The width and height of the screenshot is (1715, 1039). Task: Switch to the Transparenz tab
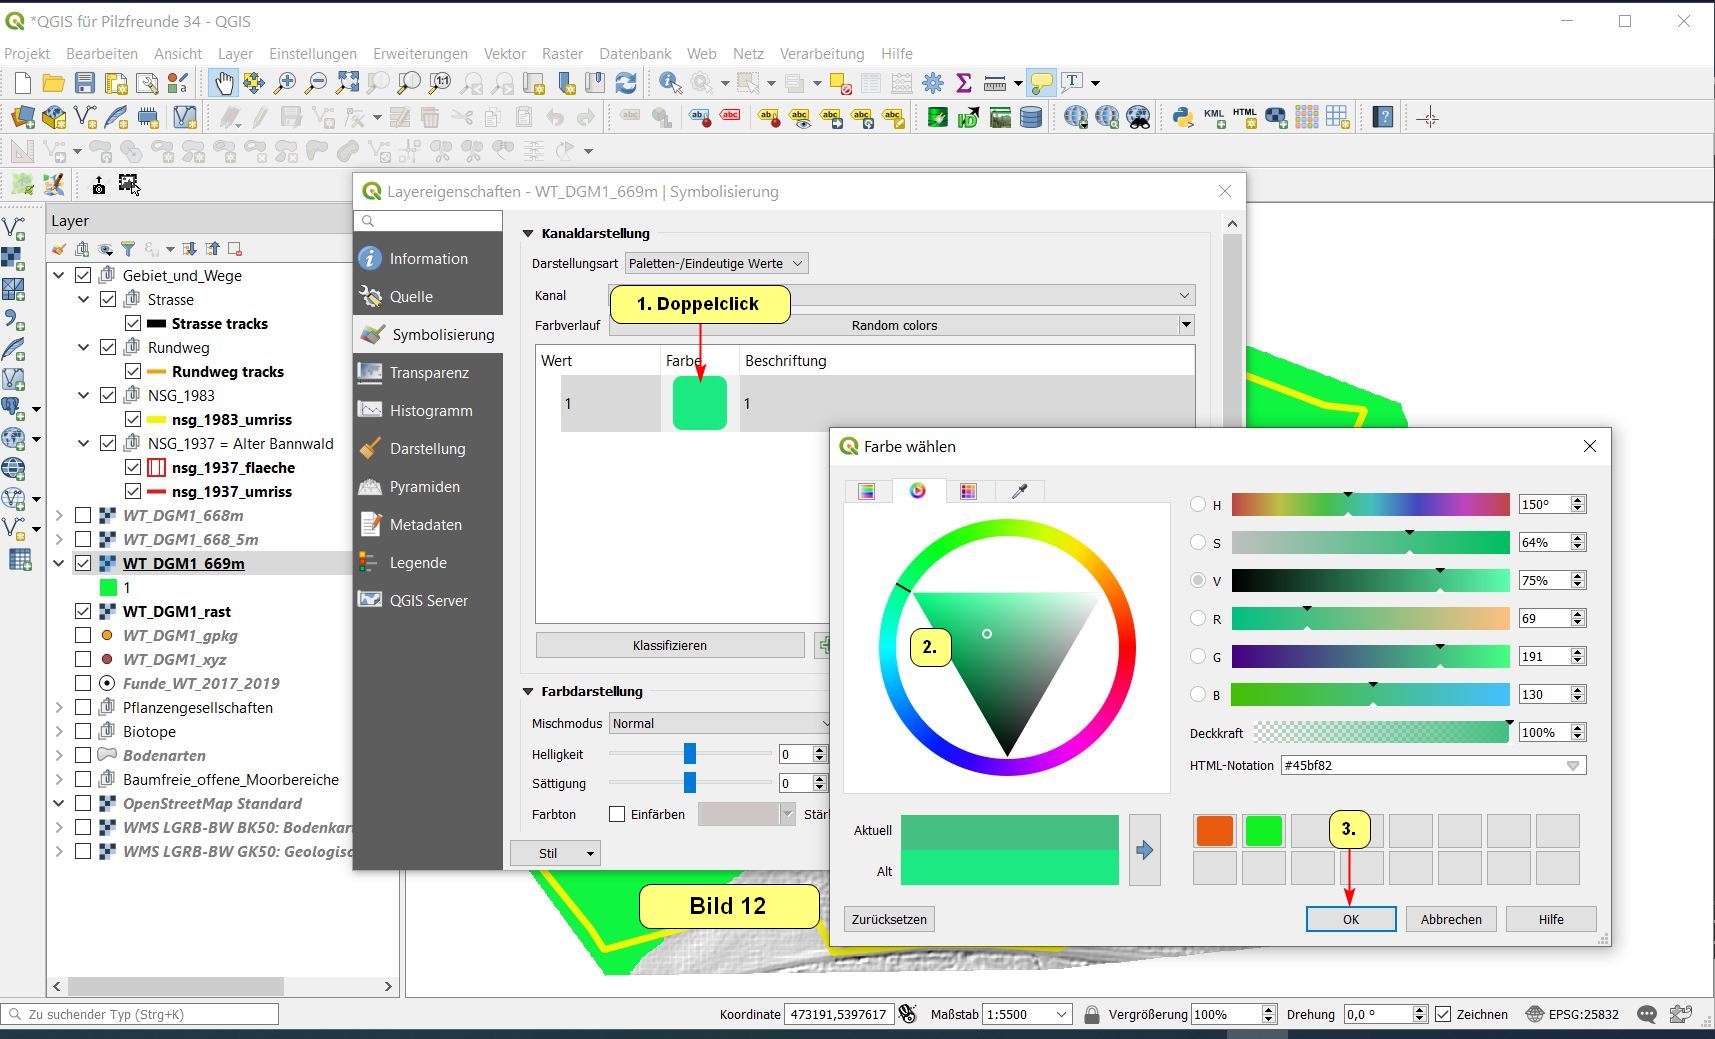pos(428,372)
